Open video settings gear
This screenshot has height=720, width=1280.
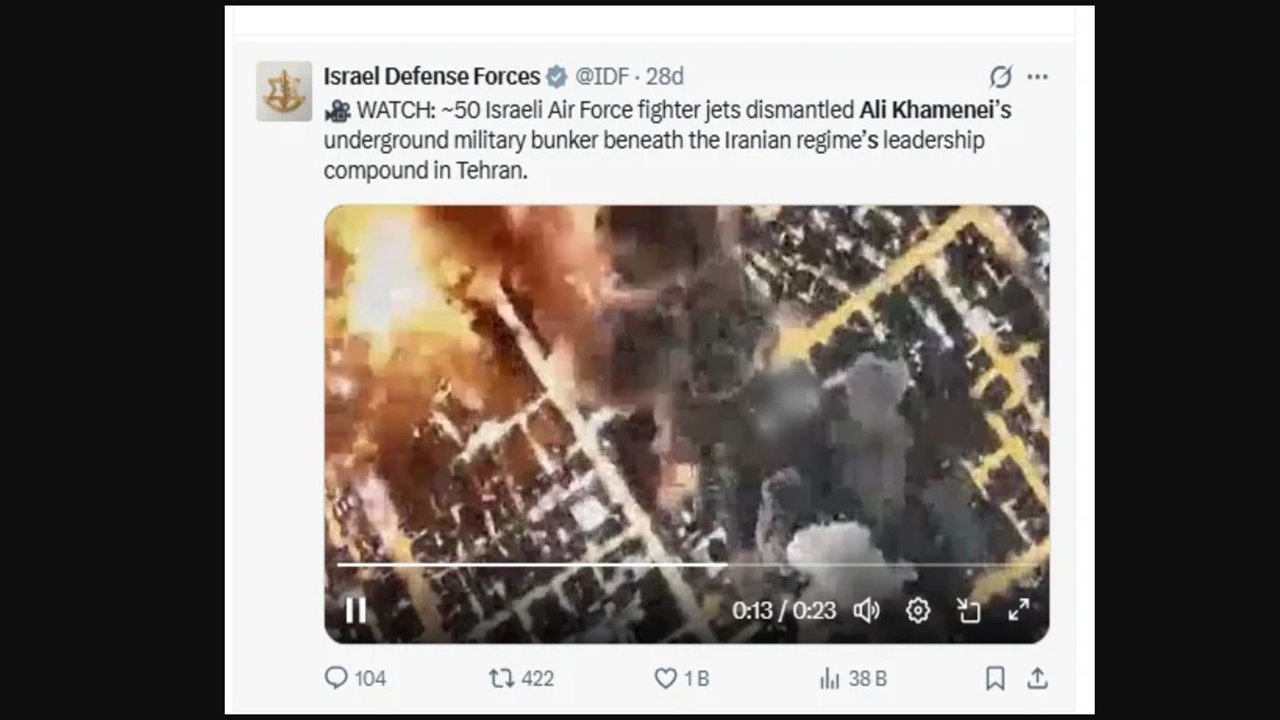(918, 610)
